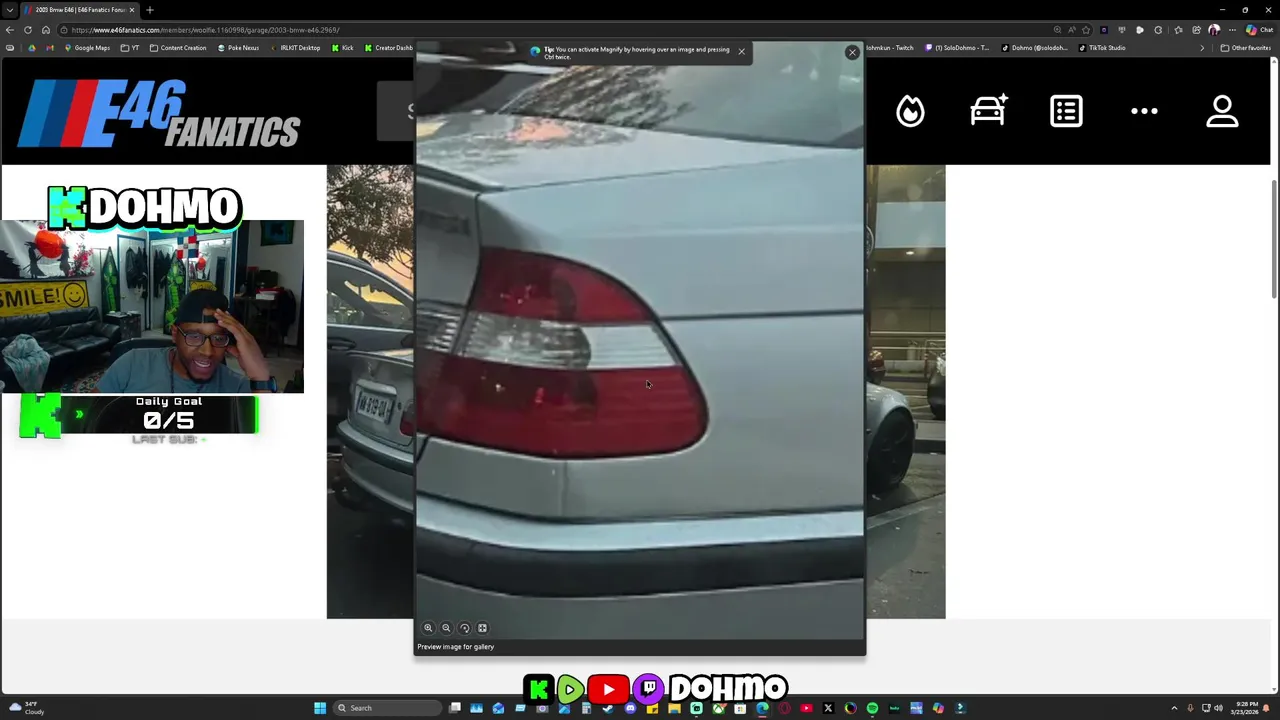Toggle Read aloud in address bar
Screen dimensions: 1280x720
coord(1071,30)
